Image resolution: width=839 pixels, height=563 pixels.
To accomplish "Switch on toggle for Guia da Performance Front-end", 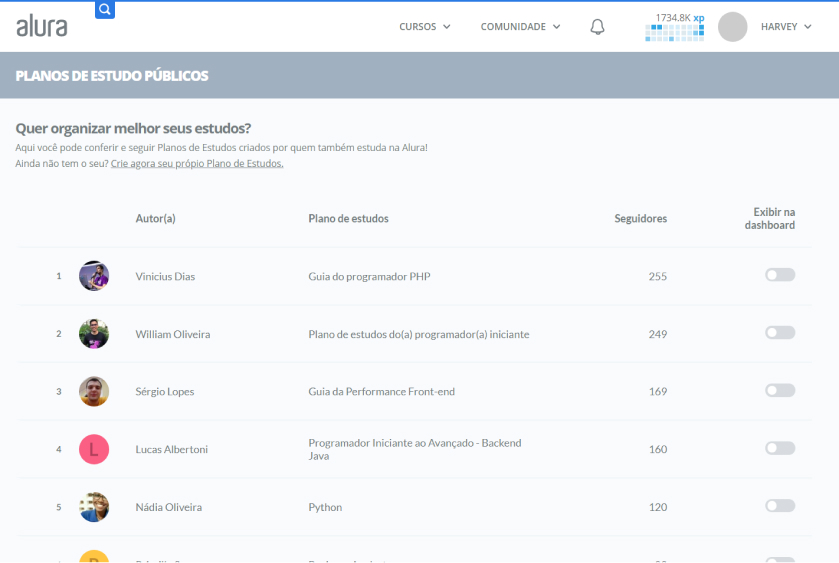I will 780,390.
